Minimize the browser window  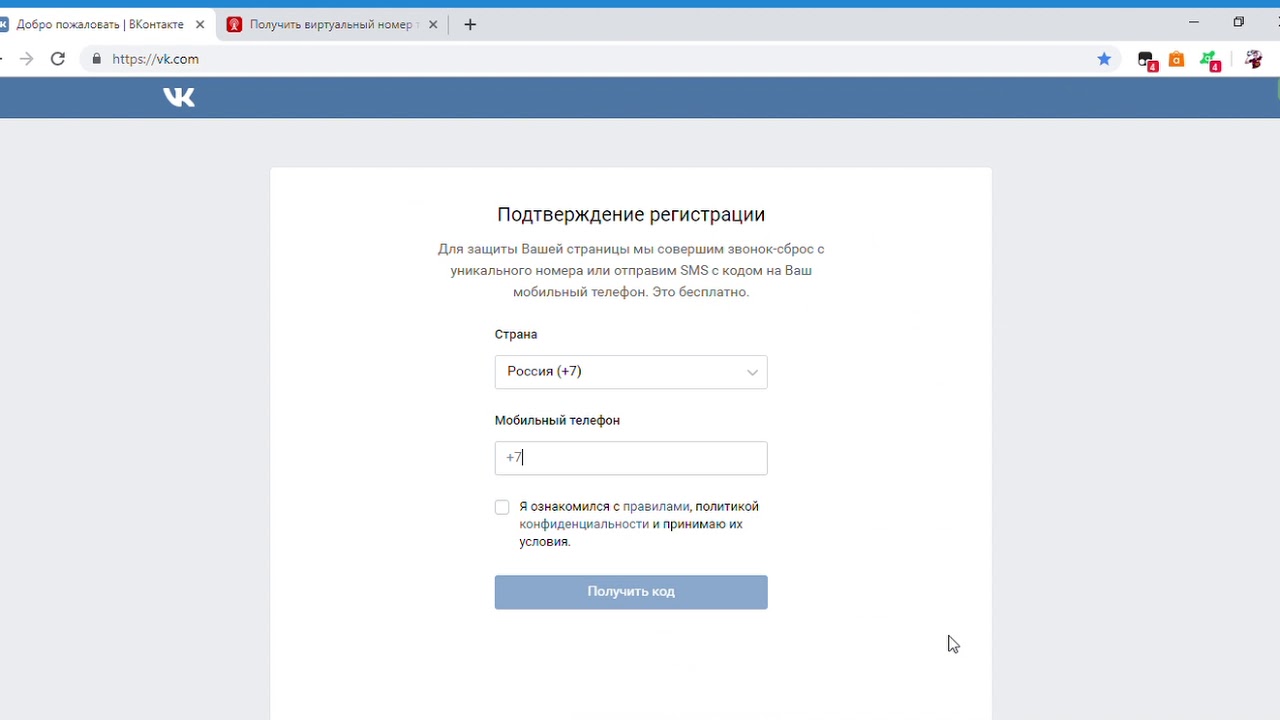click(x=1193, y=22)
